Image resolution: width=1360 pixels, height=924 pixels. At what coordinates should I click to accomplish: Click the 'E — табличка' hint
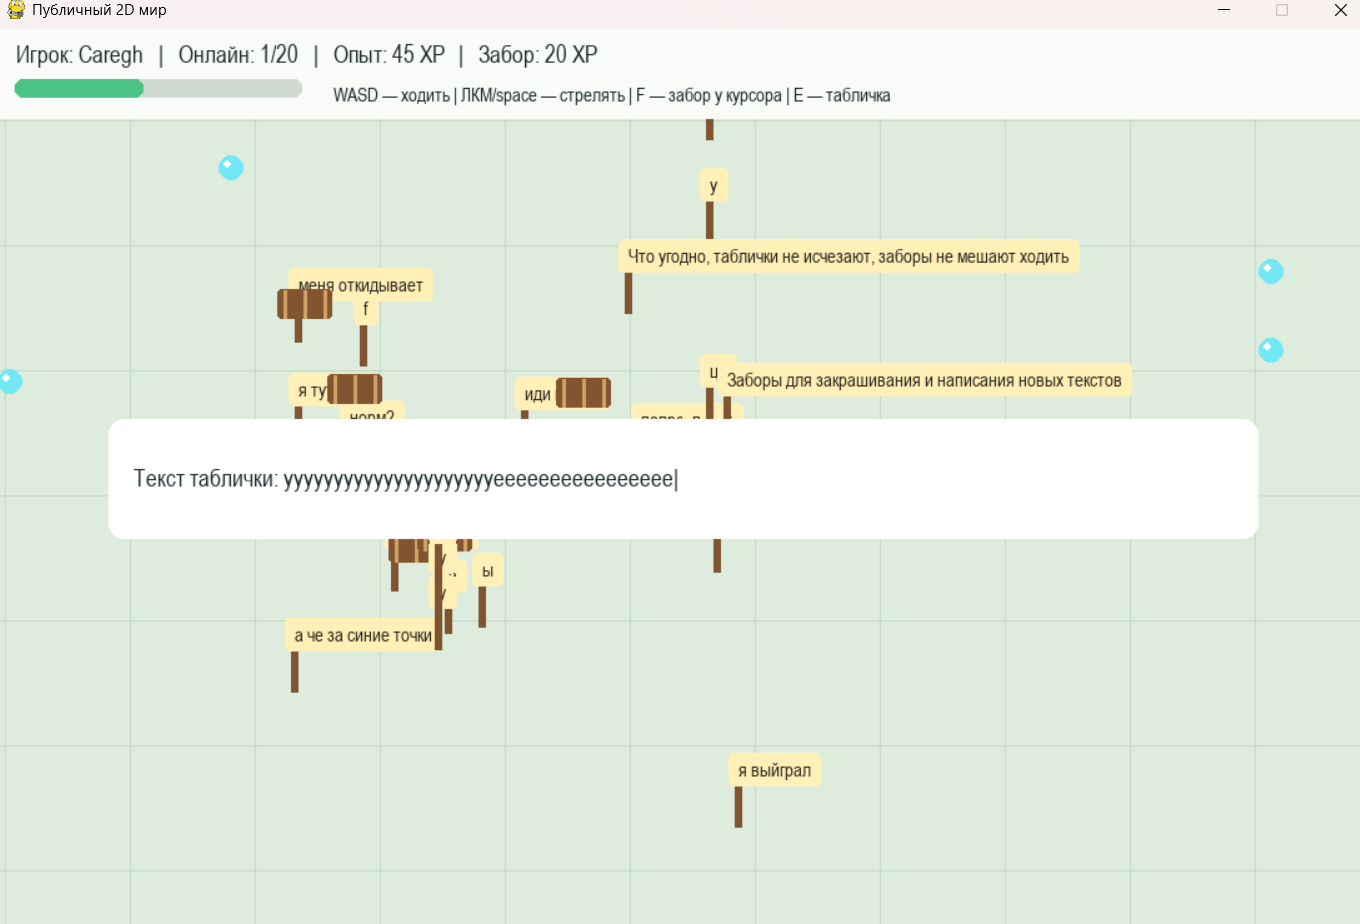(x=842, y=96)
